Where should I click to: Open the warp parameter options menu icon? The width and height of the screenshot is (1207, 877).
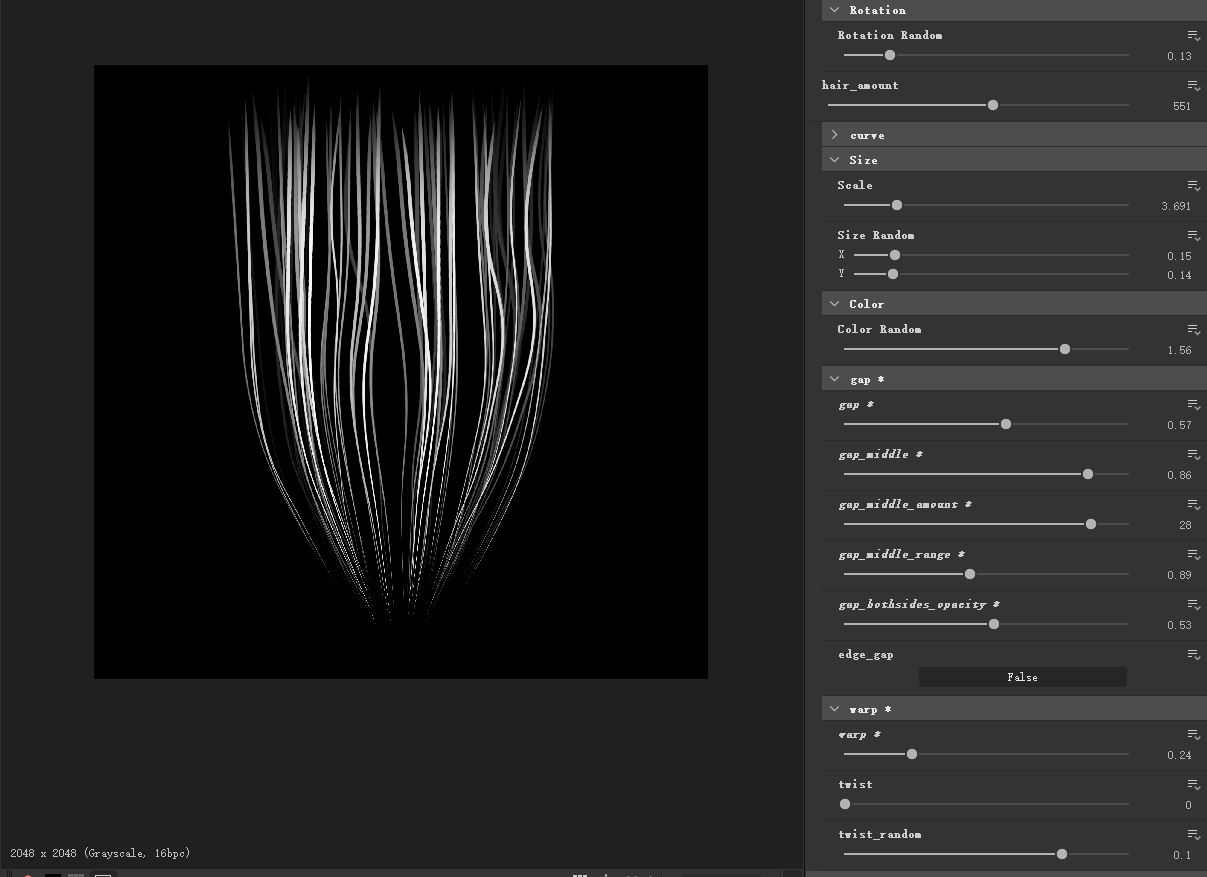click(x=1193, y=735)
